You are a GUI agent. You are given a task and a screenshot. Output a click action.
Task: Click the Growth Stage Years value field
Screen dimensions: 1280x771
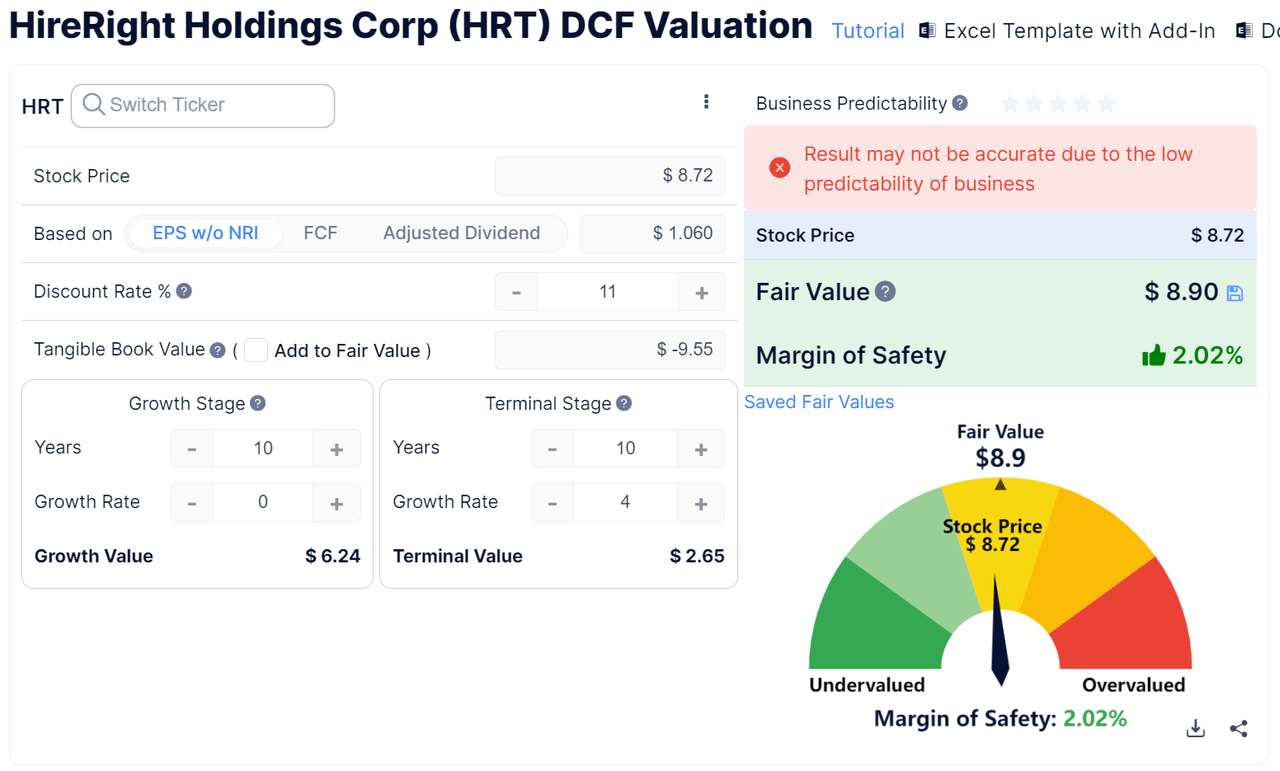[263, 449]
